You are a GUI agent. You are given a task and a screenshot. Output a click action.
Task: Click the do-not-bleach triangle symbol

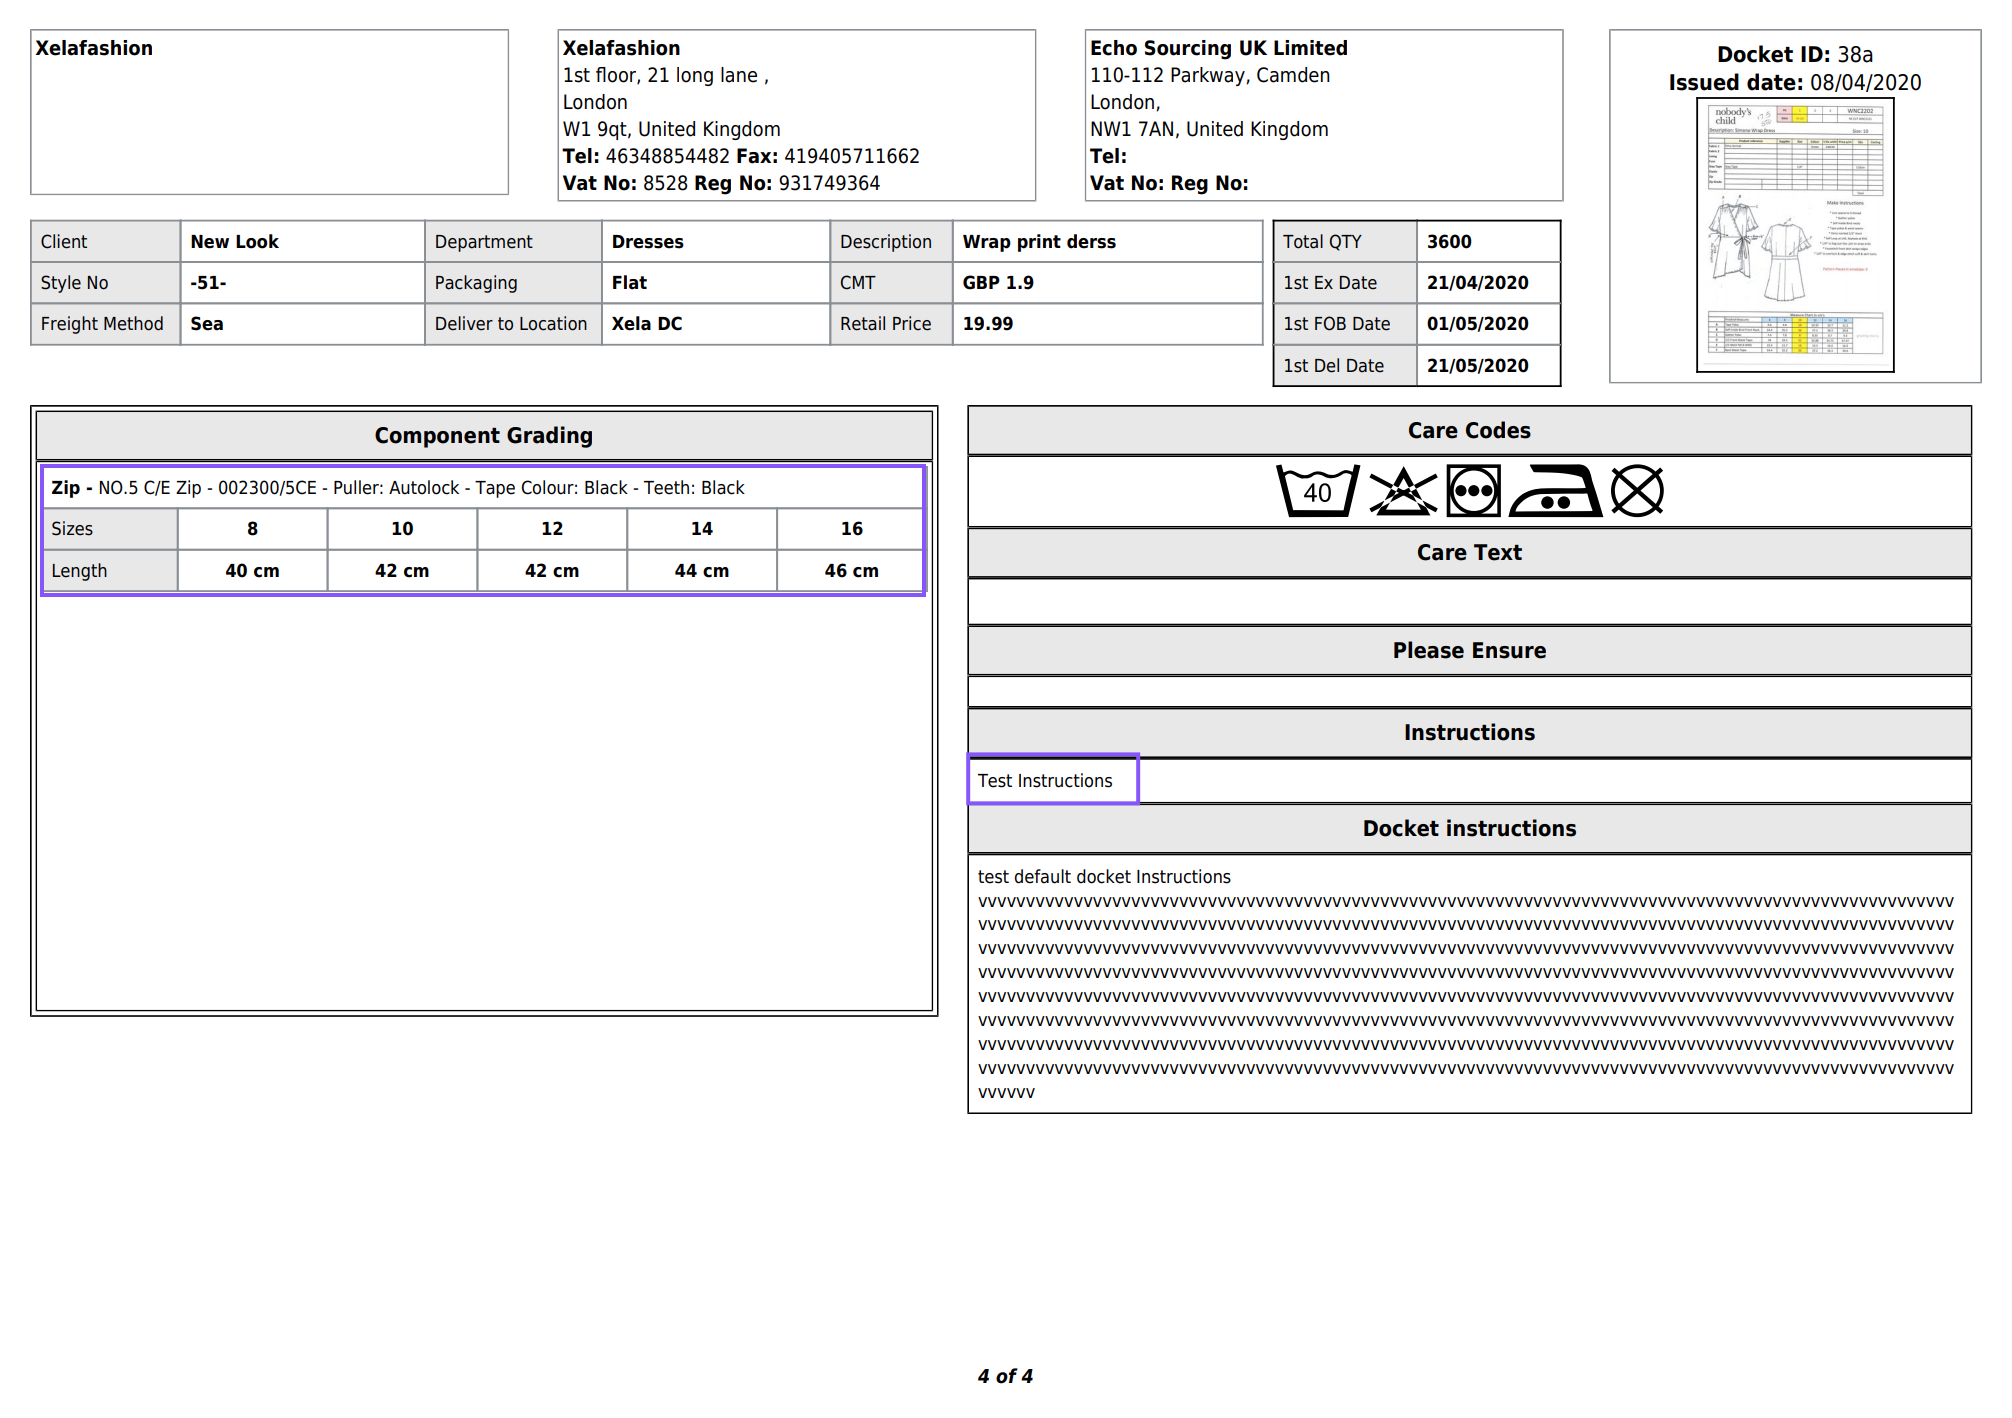click(1402, 491)
